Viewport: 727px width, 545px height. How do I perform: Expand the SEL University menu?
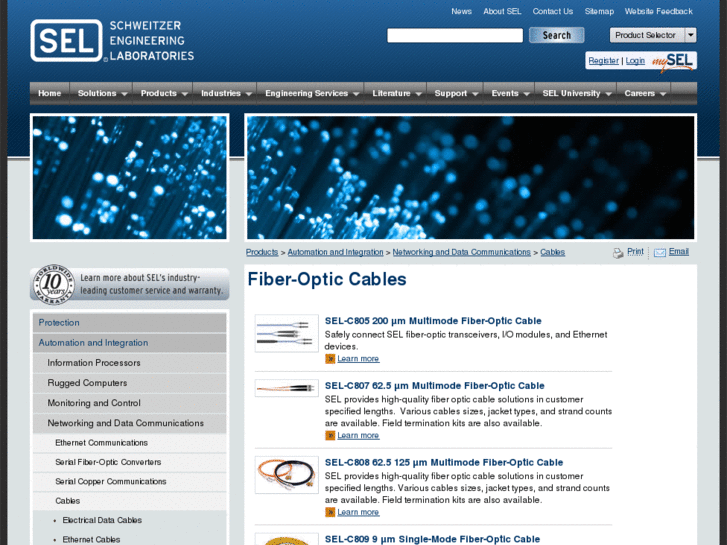click(575, 93)
